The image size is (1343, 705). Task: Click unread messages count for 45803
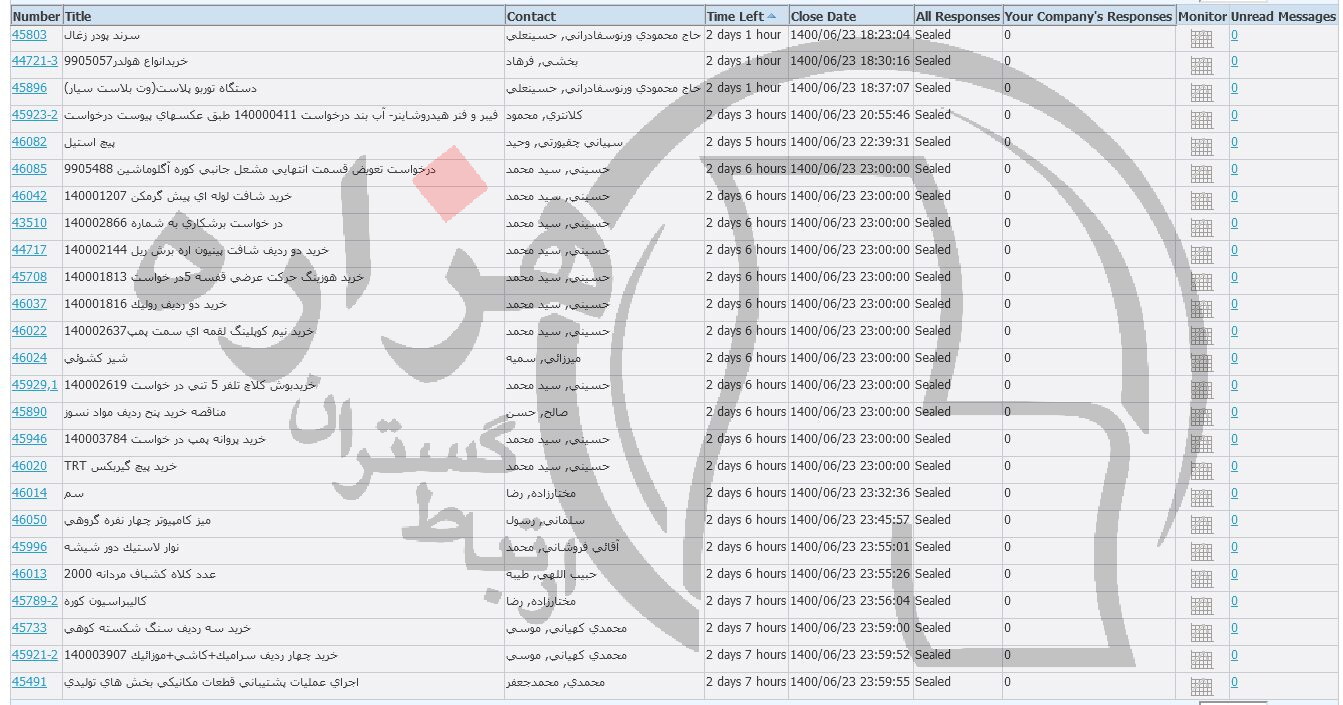(x=1234, y=35)
